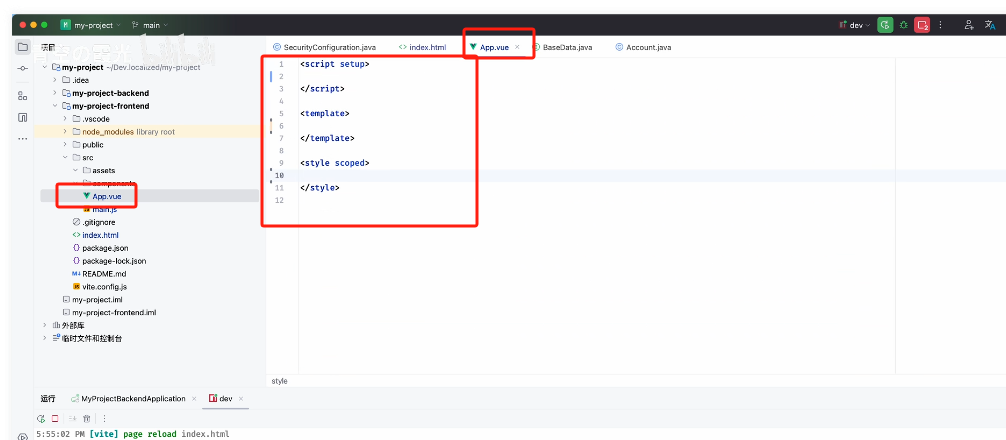1006x440 pixels.
Task: Open the Structure tool window icon
Action: [22, 96]
